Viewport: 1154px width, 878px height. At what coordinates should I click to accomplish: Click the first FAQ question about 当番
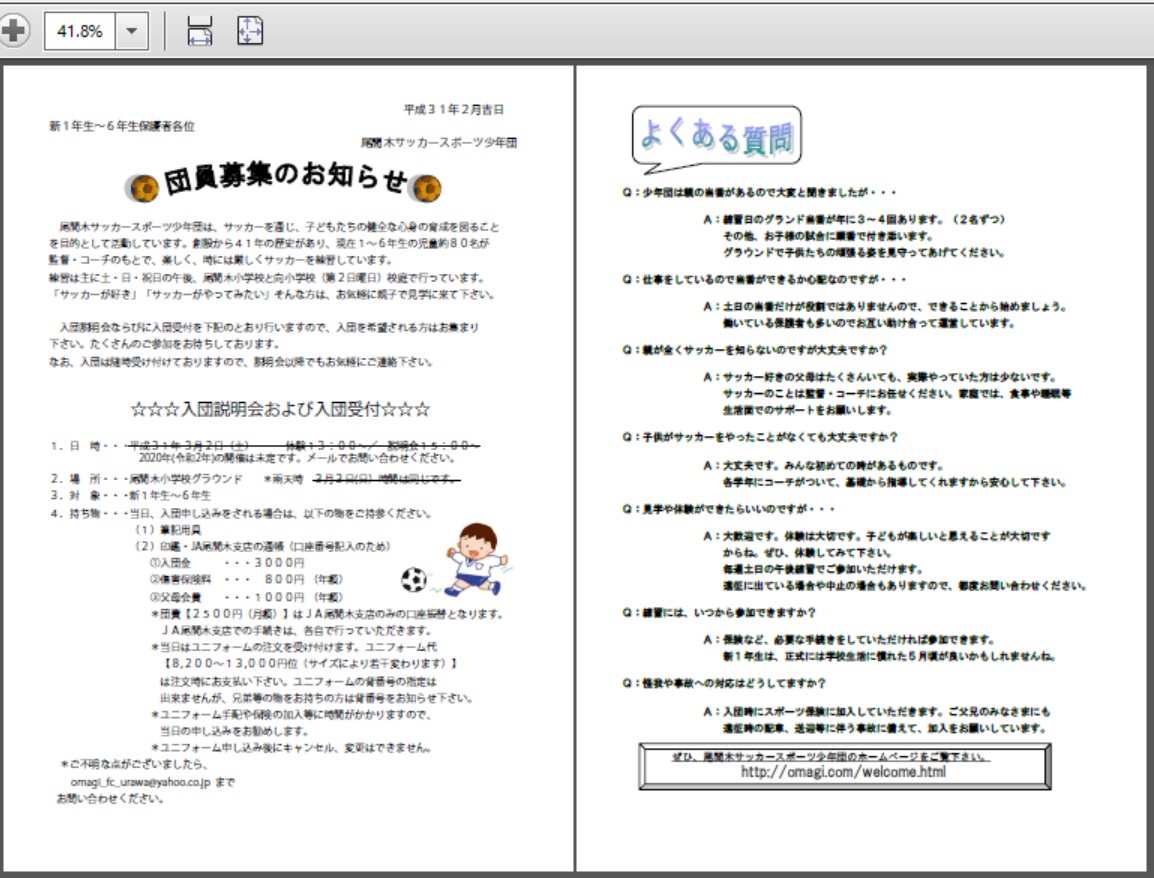pos(759,192)
